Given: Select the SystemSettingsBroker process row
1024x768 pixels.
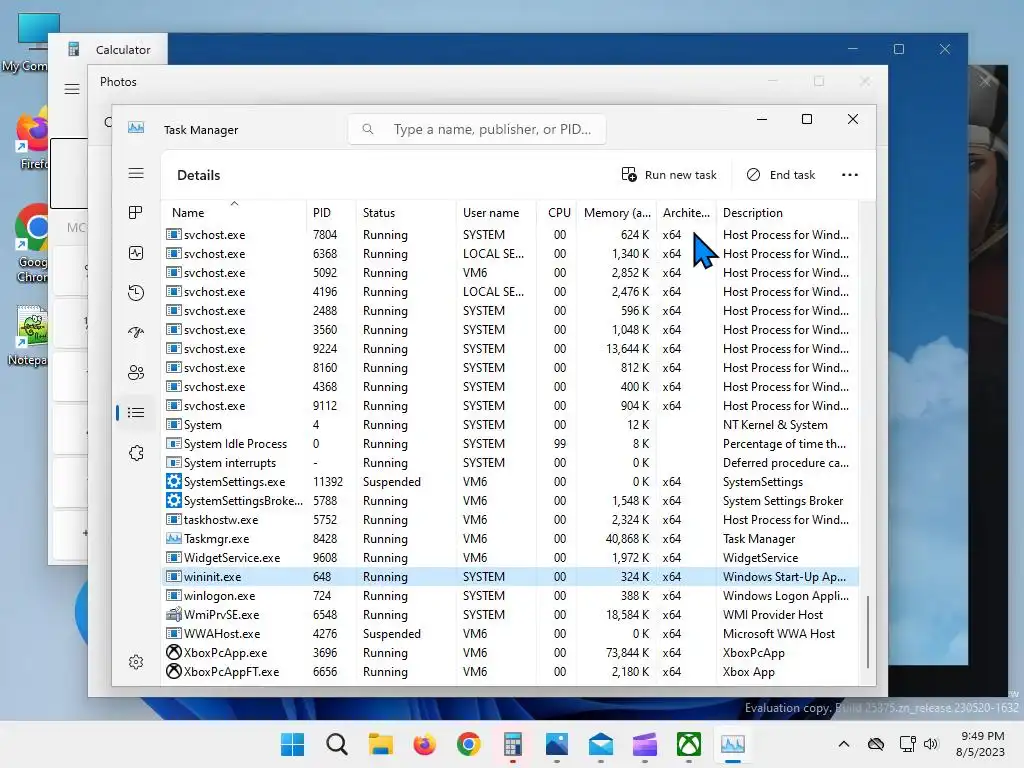Looking at the screenshot, I should pyautogui.click(x=510, y=501).
